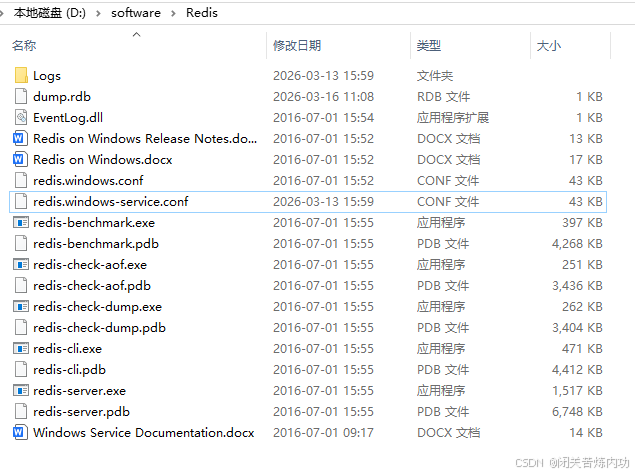Go to the software folder breadcrumb
This screenshot has width=635, height=474.
(x=136, y=13)
